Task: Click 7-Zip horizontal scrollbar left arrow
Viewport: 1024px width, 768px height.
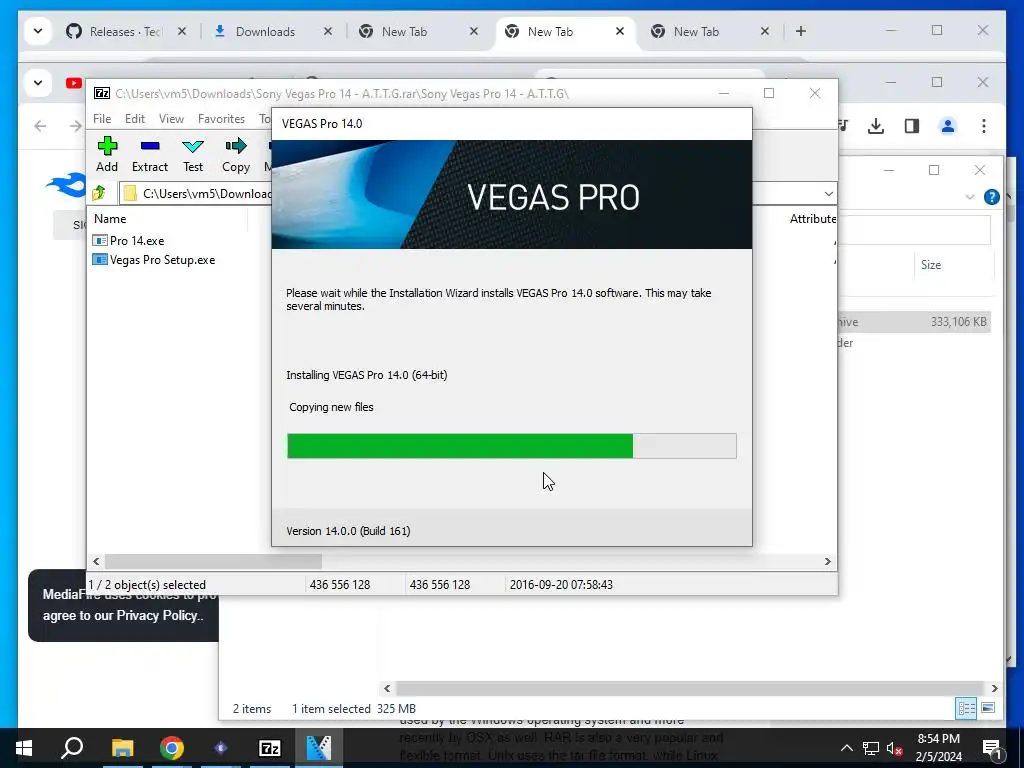Action: pyautogui.click(x=97, y=562)
